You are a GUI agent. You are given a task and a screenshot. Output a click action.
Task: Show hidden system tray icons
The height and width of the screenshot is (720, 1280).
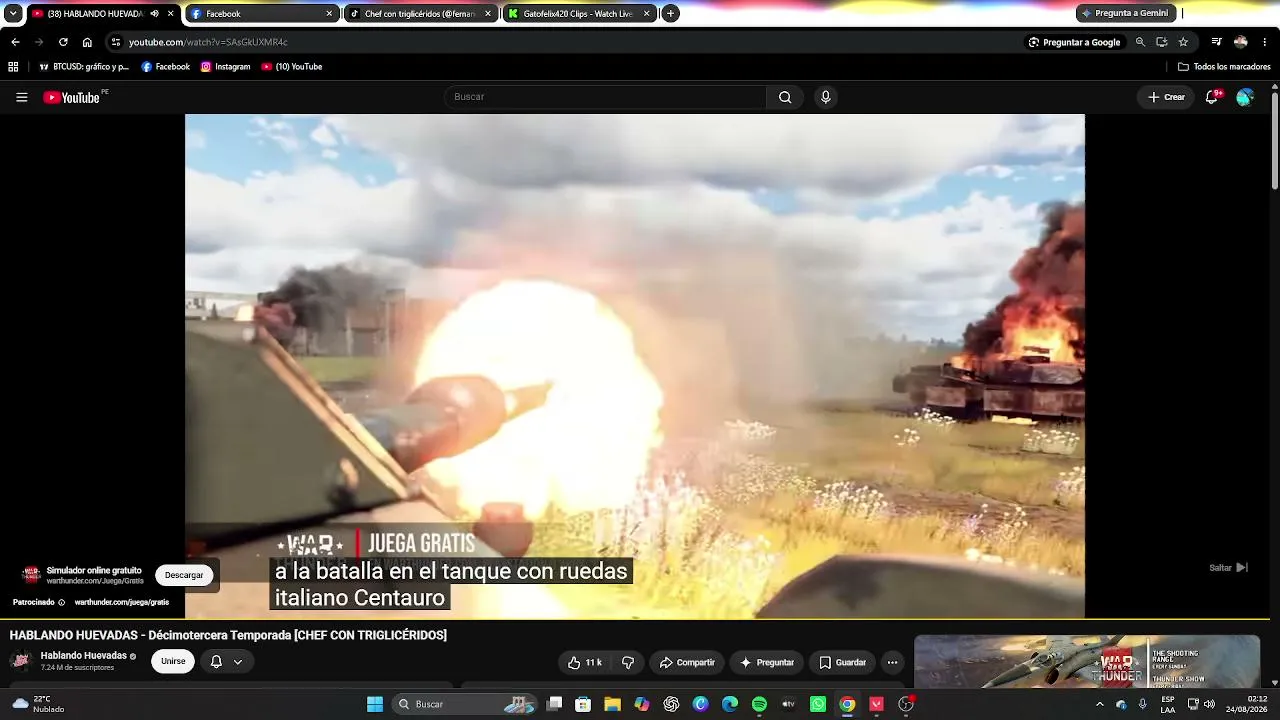(x=1100, y=704)
